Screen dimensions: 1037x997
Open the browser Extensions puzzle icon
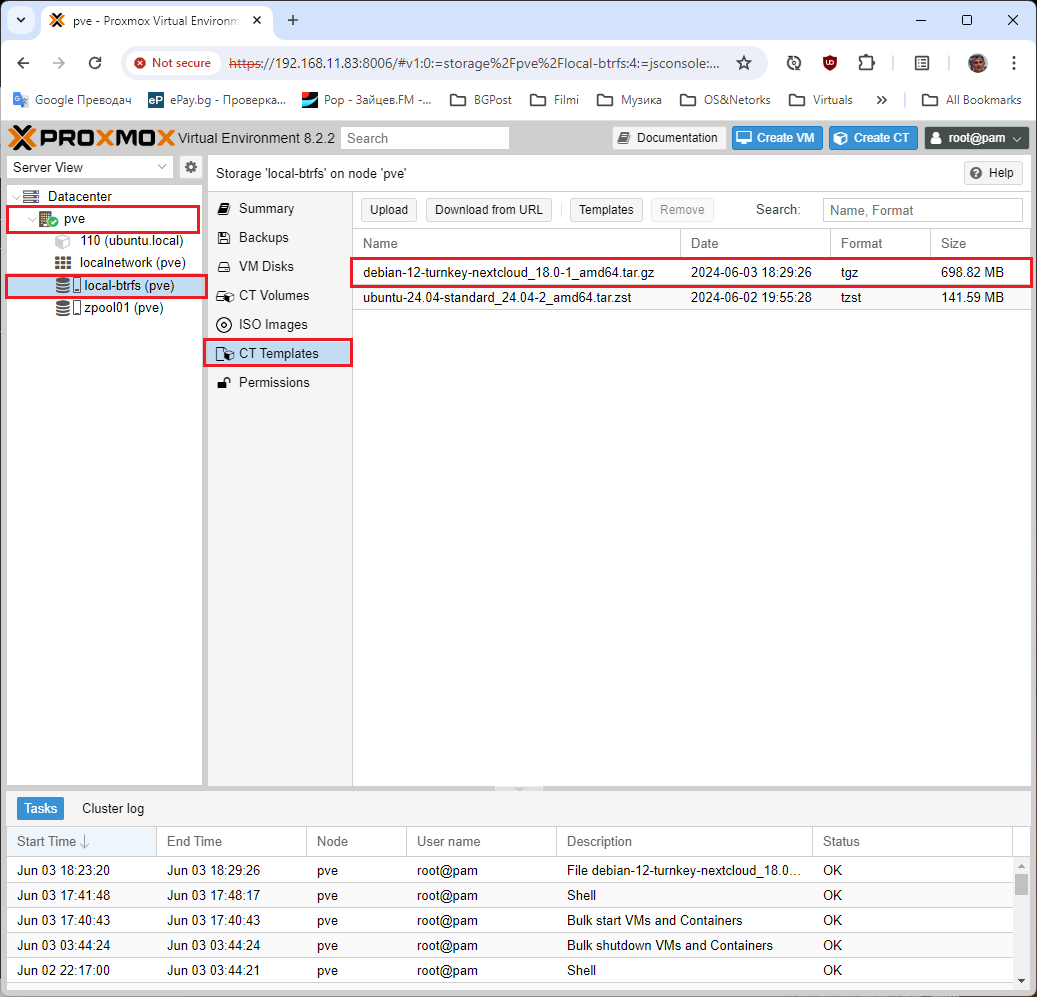(x=866, y=63)
